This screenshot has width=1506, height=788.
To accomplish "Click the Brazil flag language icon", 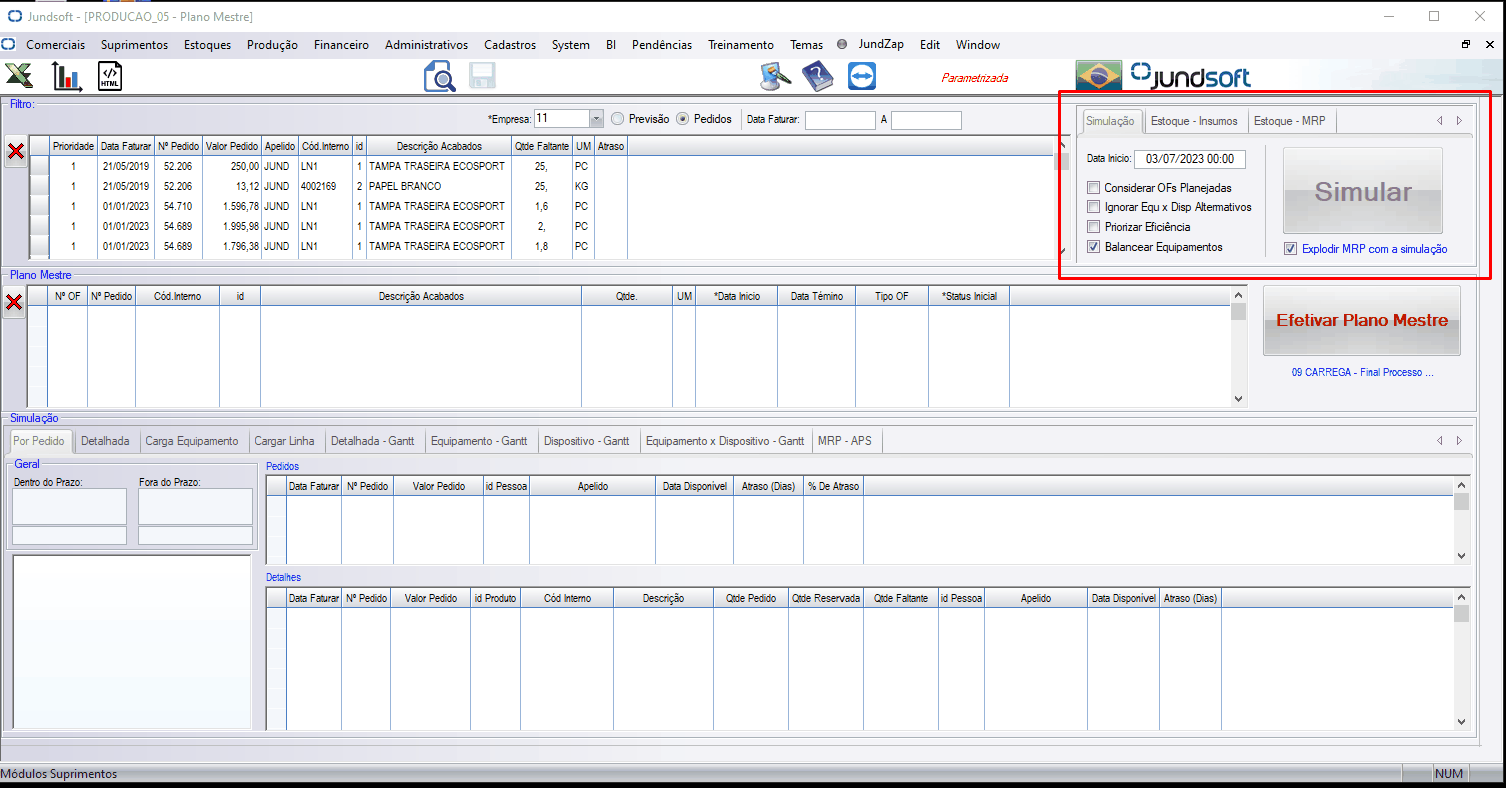I will click(x=1098, y=76).
